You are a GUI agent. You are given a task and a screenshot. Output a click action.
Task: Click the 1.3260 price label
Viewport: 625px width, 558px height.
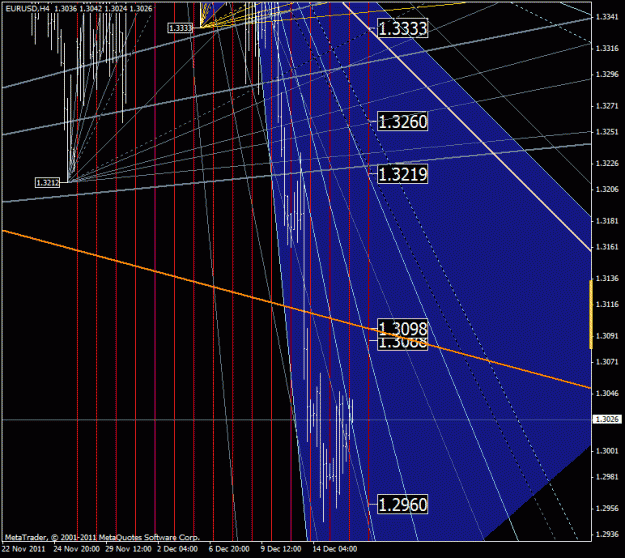(403, 122)
